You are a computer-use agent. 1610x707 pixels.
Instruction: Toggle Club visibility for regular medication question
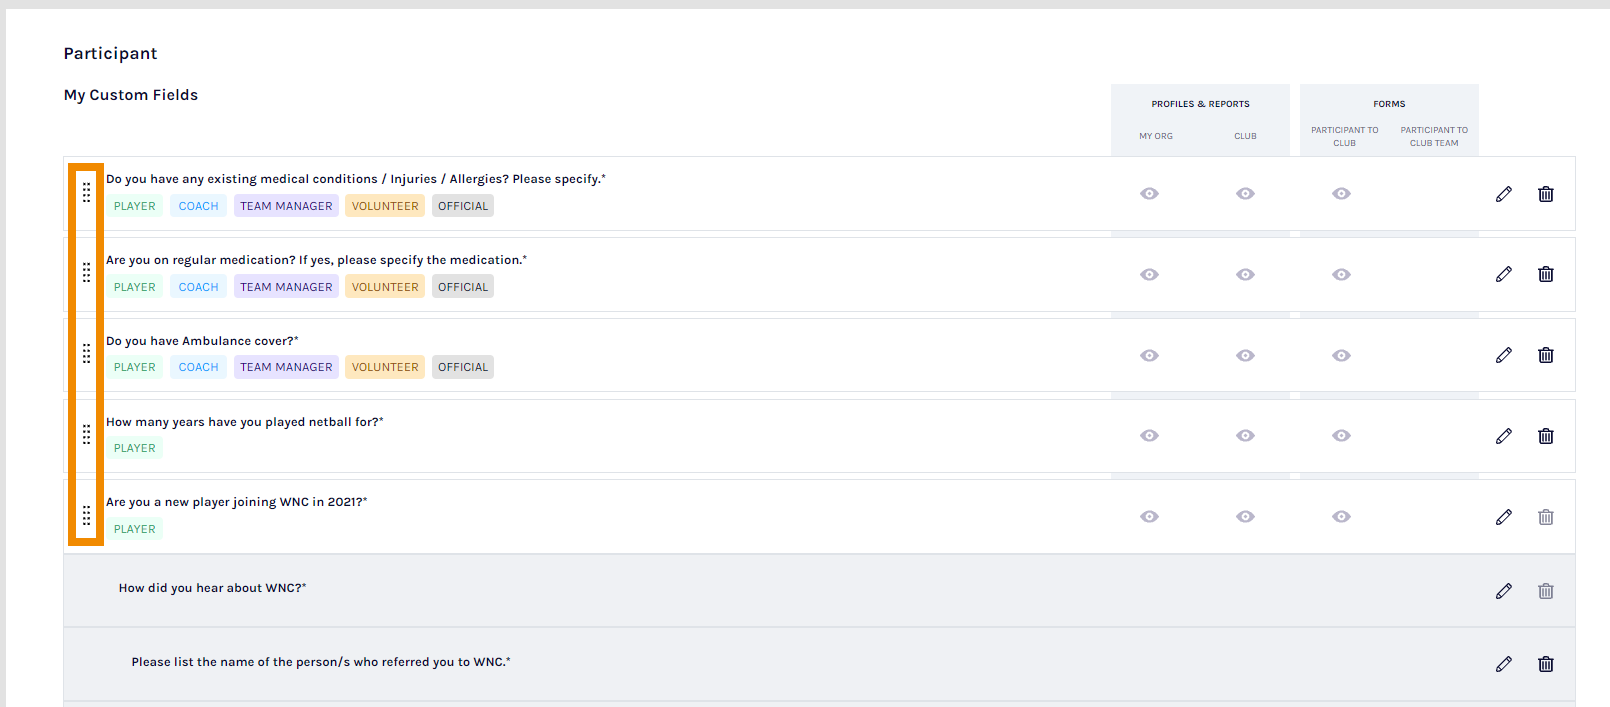(x=1245, y=274)
